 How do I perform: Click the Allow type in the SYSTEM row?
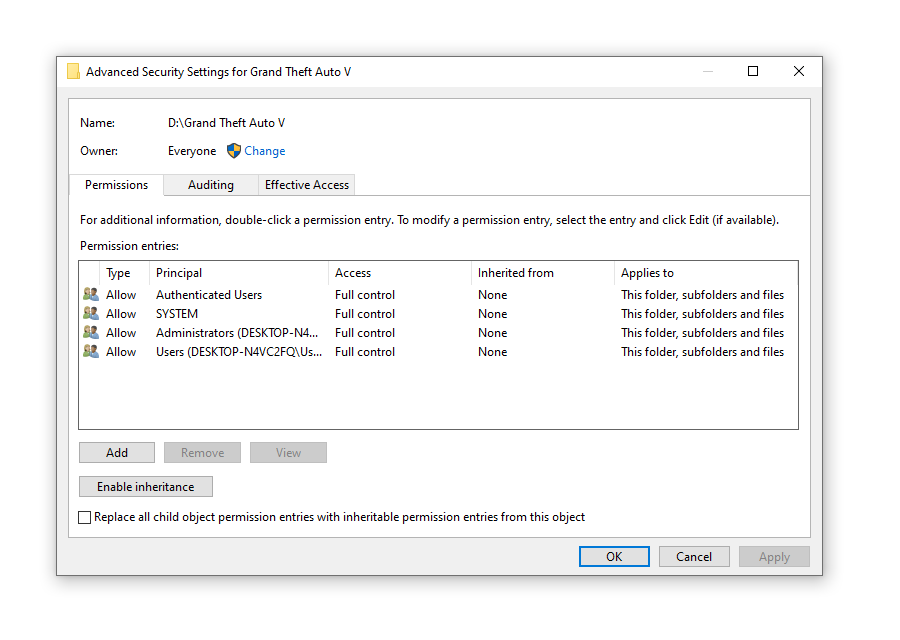[121, 313]
